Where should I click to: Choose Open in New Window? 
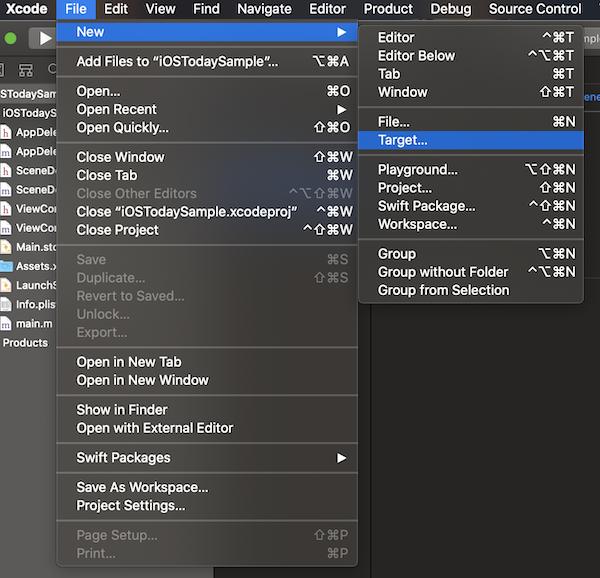[x=207, y=380]
